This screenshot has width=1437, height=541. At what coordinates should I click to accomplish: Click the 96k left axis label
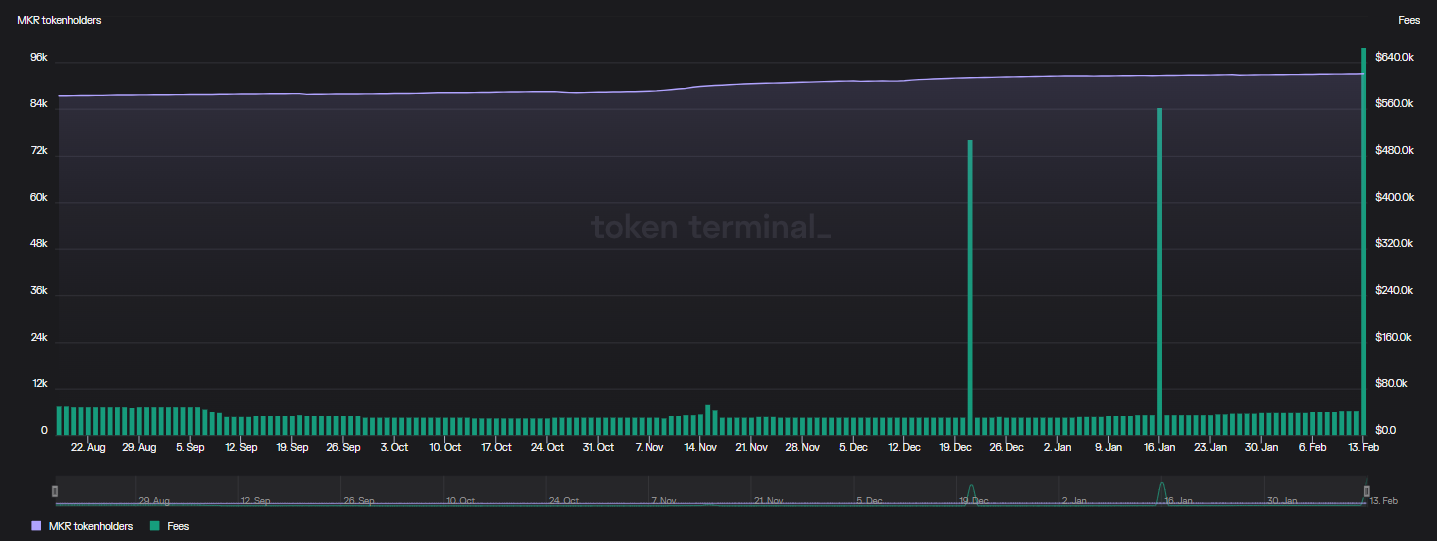(x=39, y=58)
